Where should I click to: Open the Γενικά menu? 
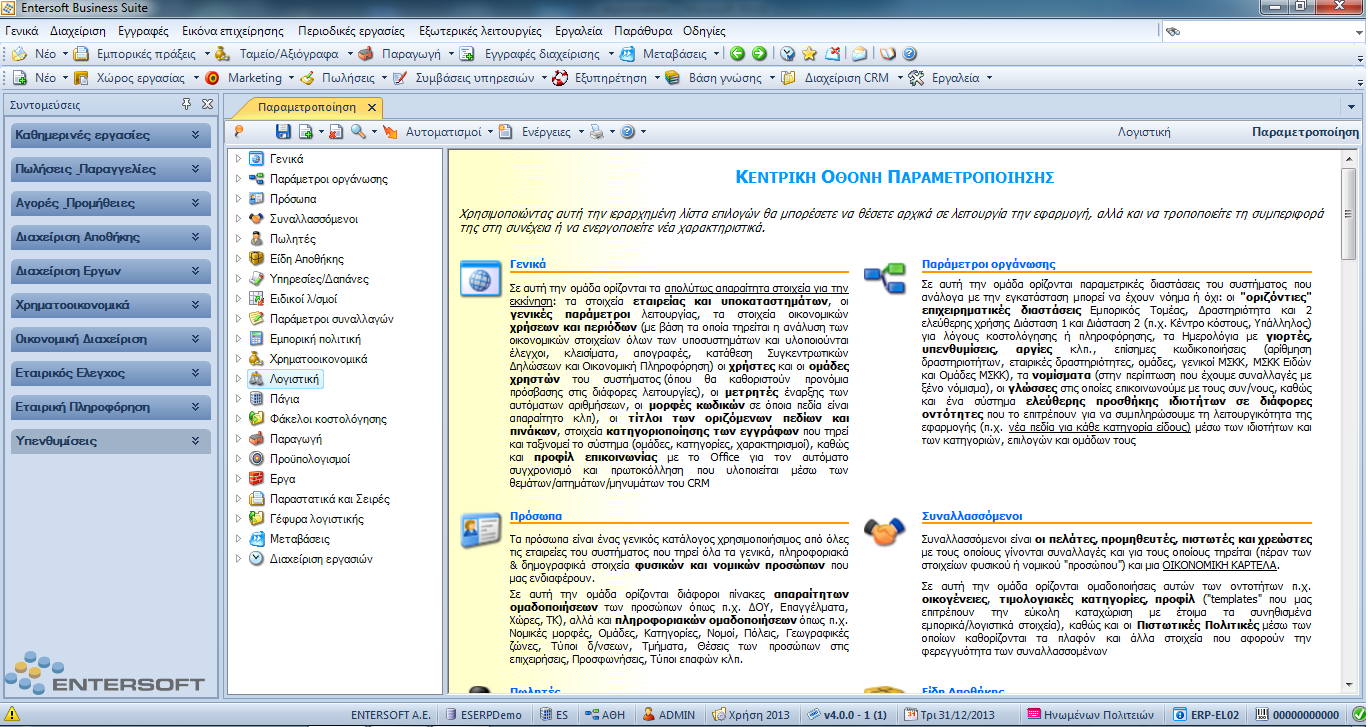(x=22, y=31)
